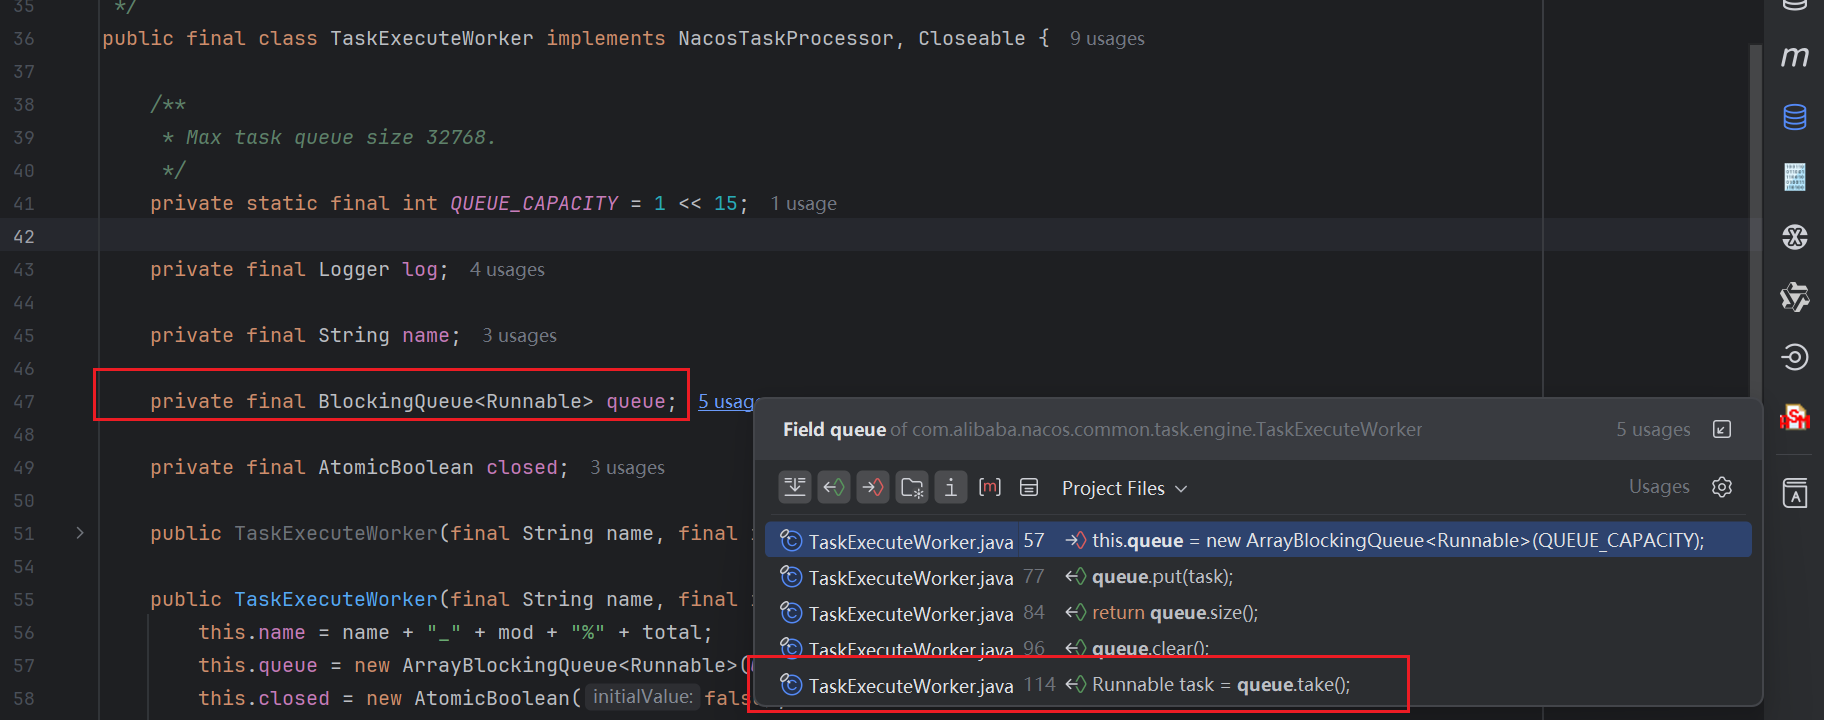Click the info 'i' icon in popup toolbar
This screenshot has height=720, width=1824.
click(950, 487)
